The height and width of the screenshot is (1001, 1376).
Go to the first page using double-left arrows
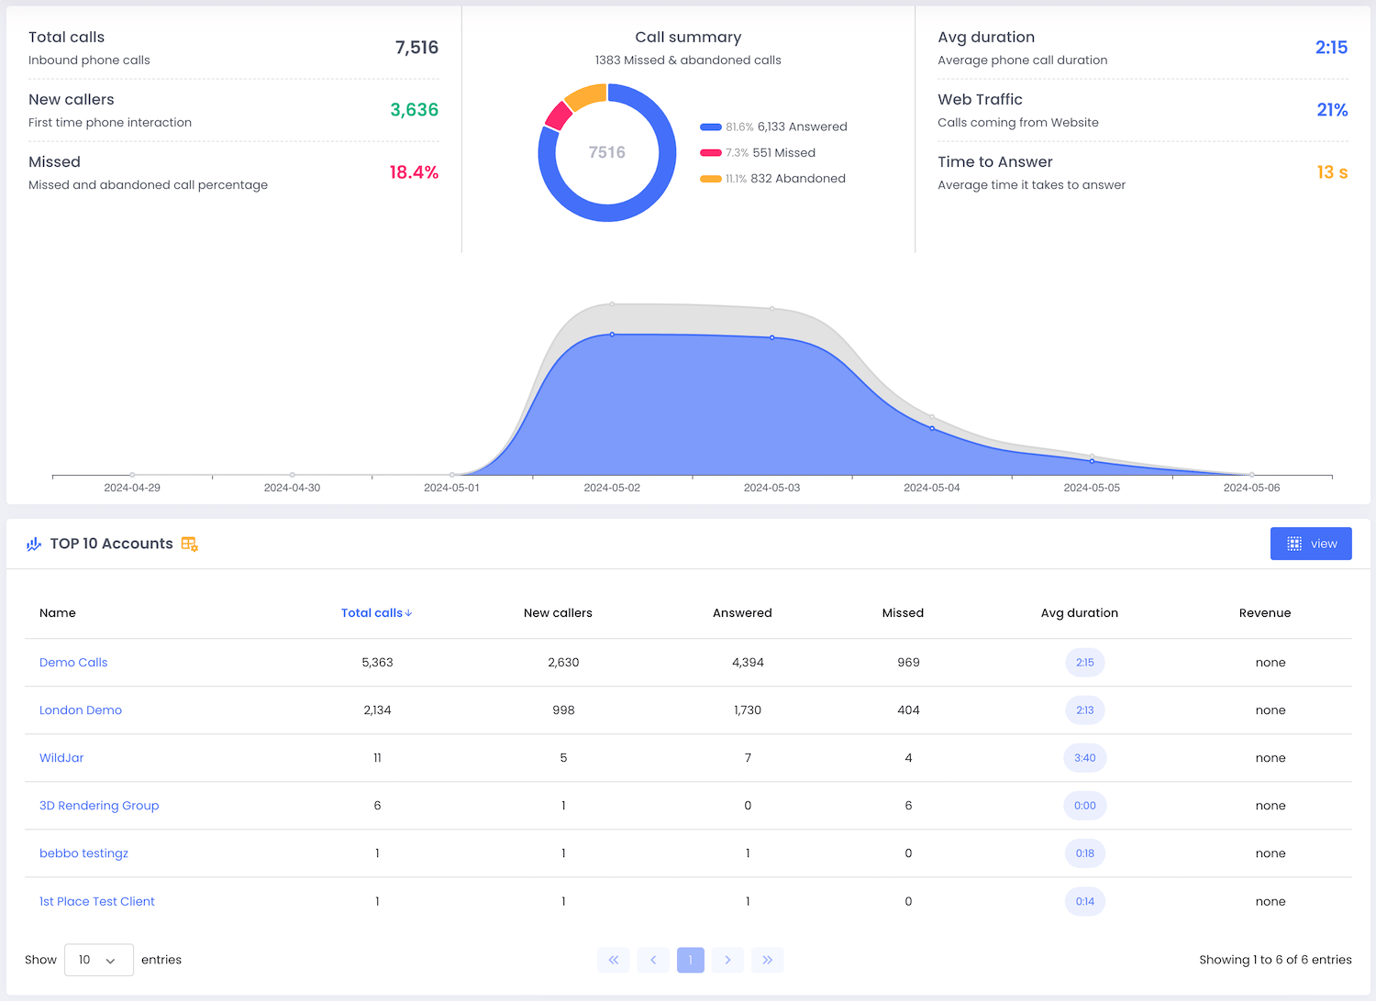pyautogui.click(x=613, y=960)
